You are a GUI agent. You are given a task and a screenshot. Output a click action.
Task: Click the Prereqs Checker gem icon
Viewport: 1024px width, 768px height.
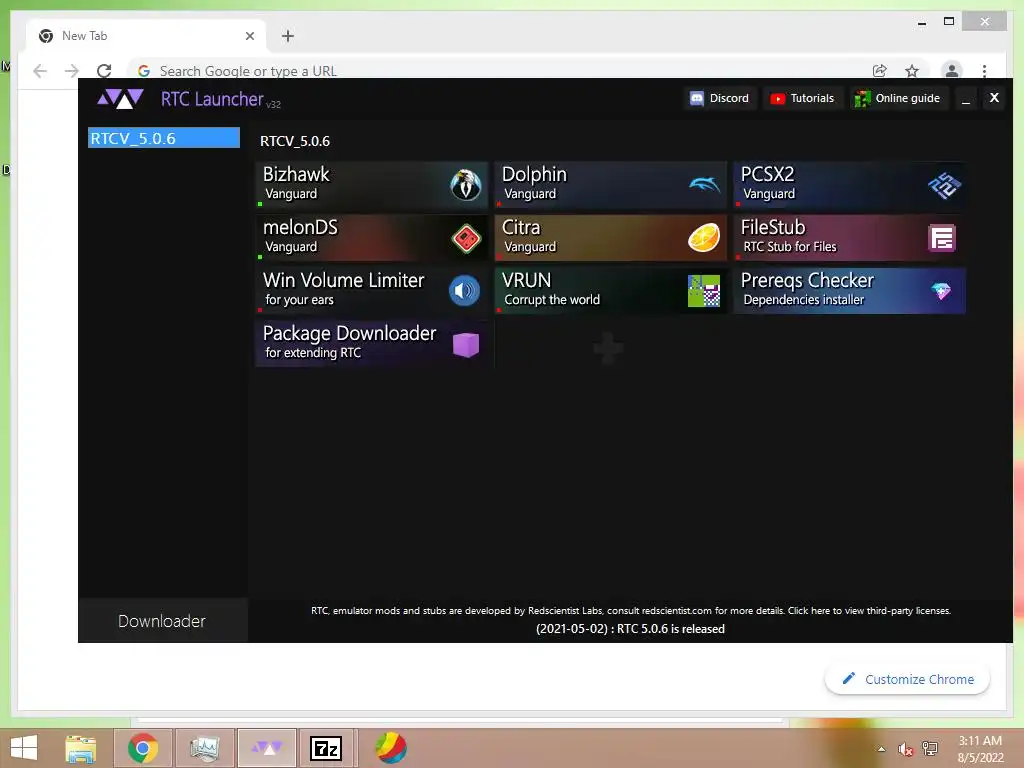point(941,291)
